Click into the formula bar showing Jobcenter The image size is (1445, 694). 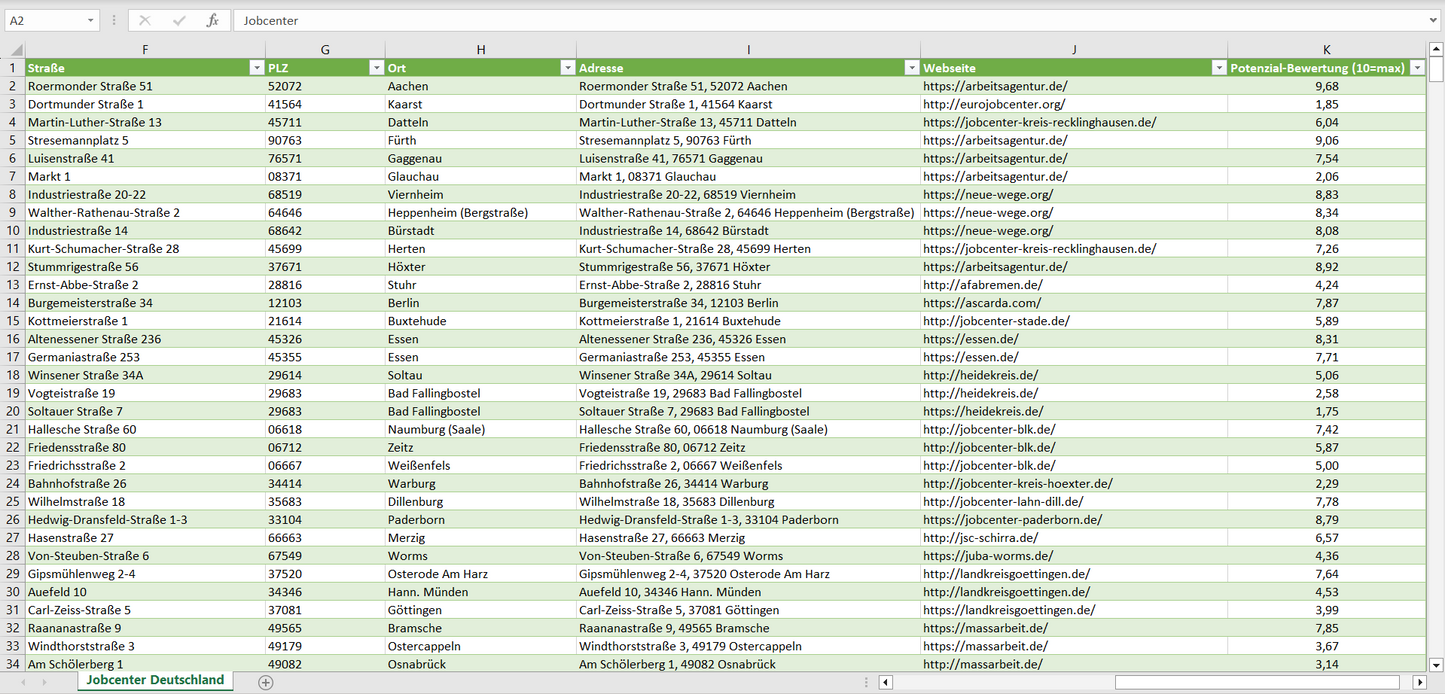click(800, 20)
